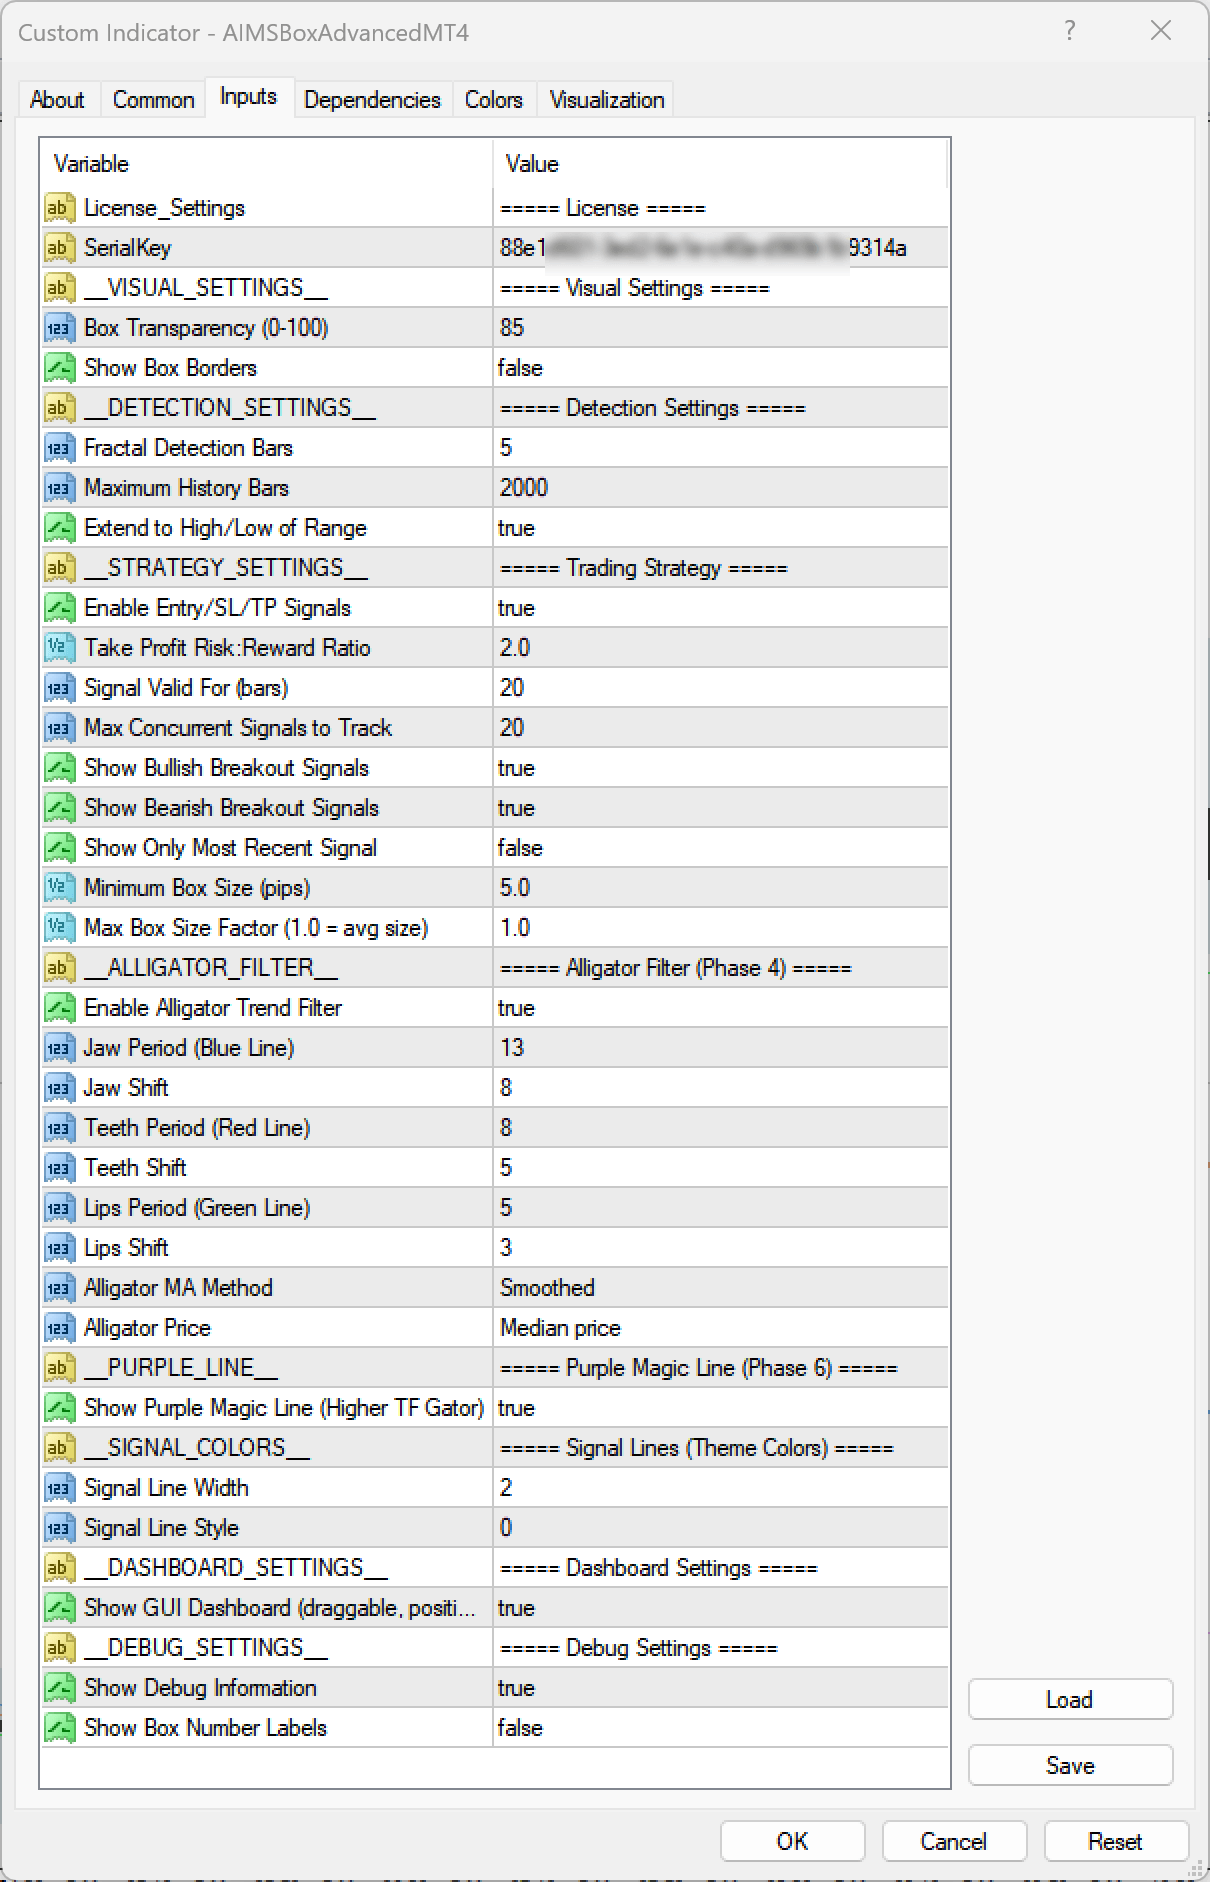This screenshot has width=1210, height=1882.
Task: Click the Variable column header
Action: point(267,164)
